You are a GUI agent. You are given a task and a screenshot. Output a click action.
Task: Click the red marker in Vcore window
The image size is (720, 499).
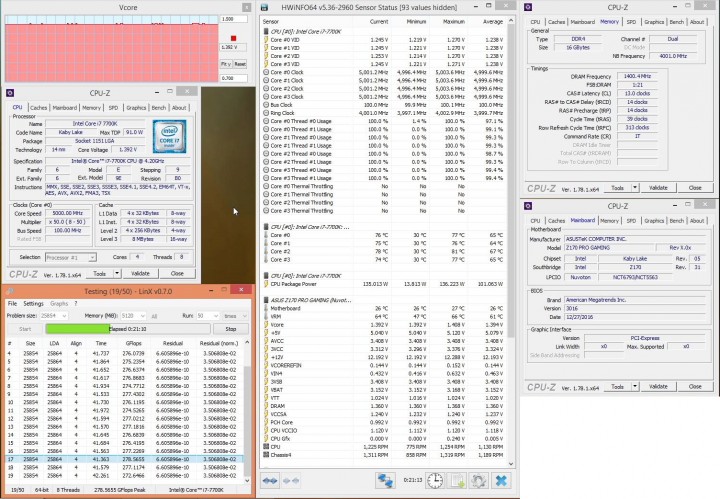point(233,38)
